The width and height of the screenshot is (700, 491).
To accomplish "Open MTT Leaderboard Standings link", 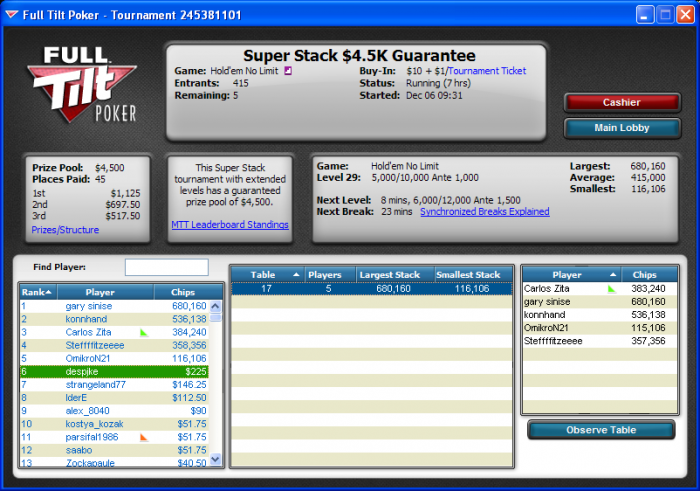I will point(230,225).
